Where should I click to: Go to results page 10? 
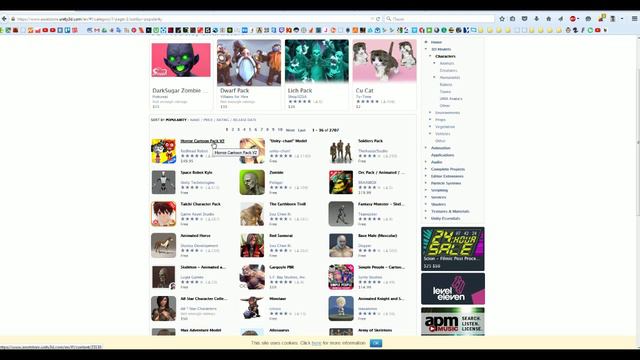click(280, 130)
